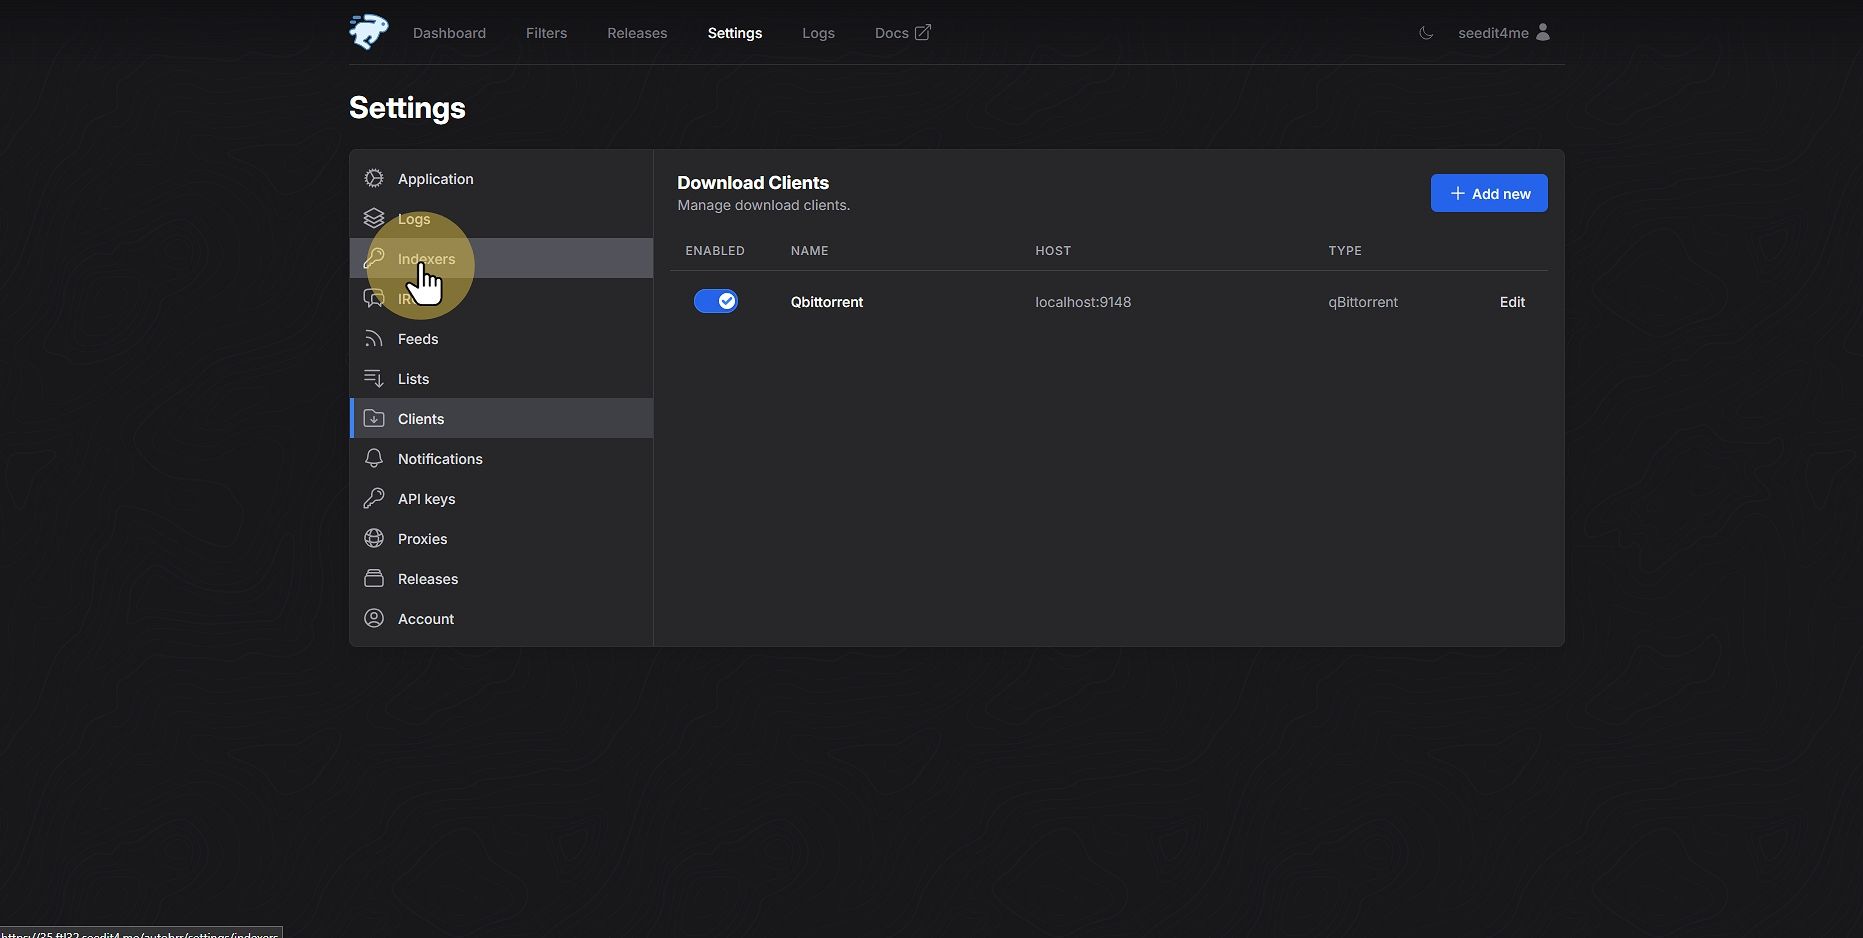Viewport: 1863px width, 938px height.
Task: Click the Account person icon
Action: point(374,618)
